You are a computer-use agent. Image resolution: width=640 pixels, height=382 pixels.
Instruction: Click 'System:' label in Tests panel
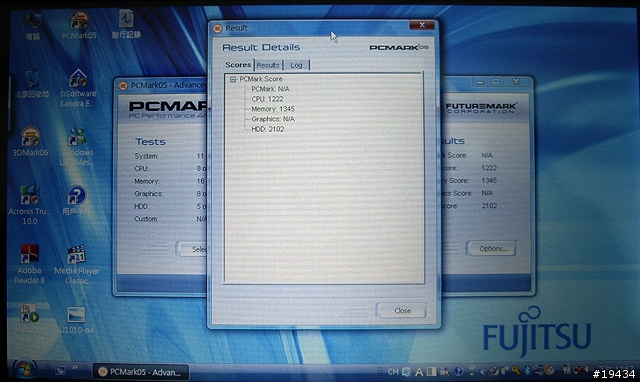[146, 156]
